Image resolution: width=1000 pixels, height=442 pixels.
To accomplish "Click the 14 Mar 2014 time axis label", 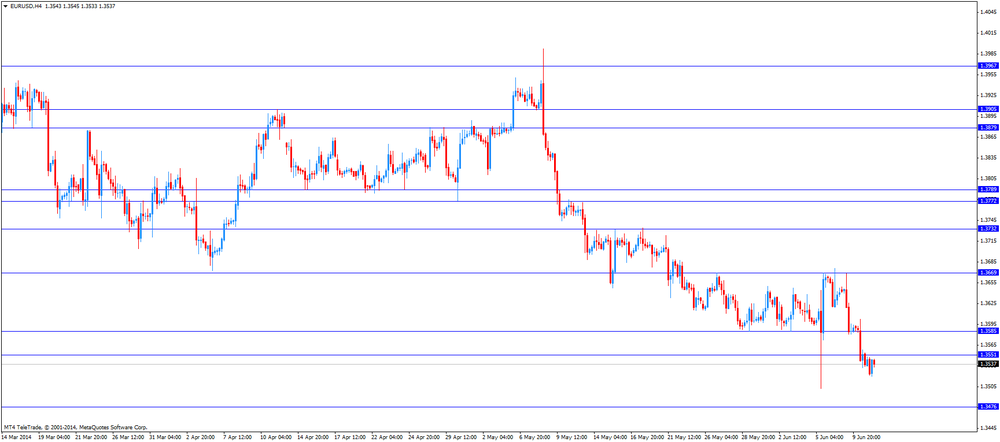I will [x=17, y=438].
